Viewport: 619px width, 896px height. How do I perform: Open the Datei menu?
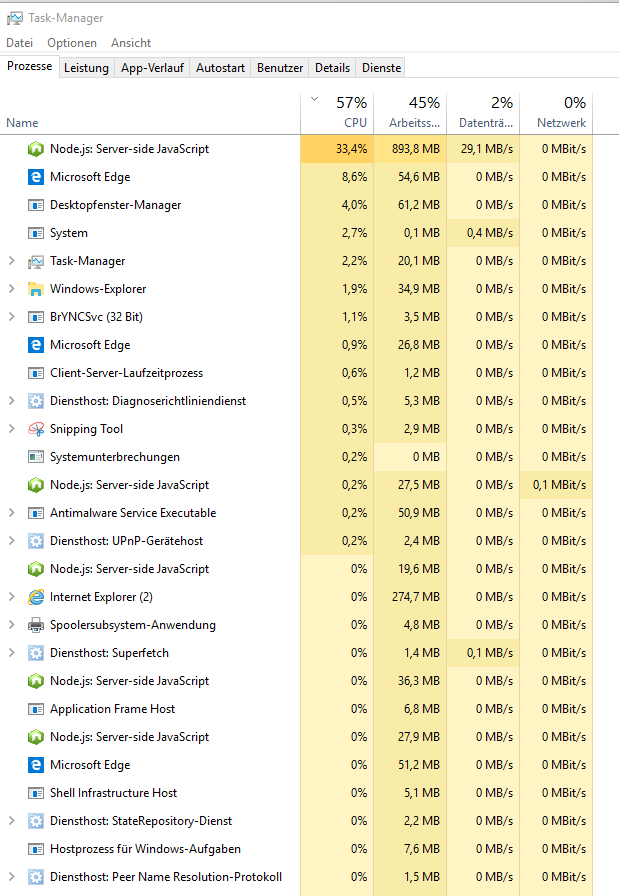coord(19,43)
